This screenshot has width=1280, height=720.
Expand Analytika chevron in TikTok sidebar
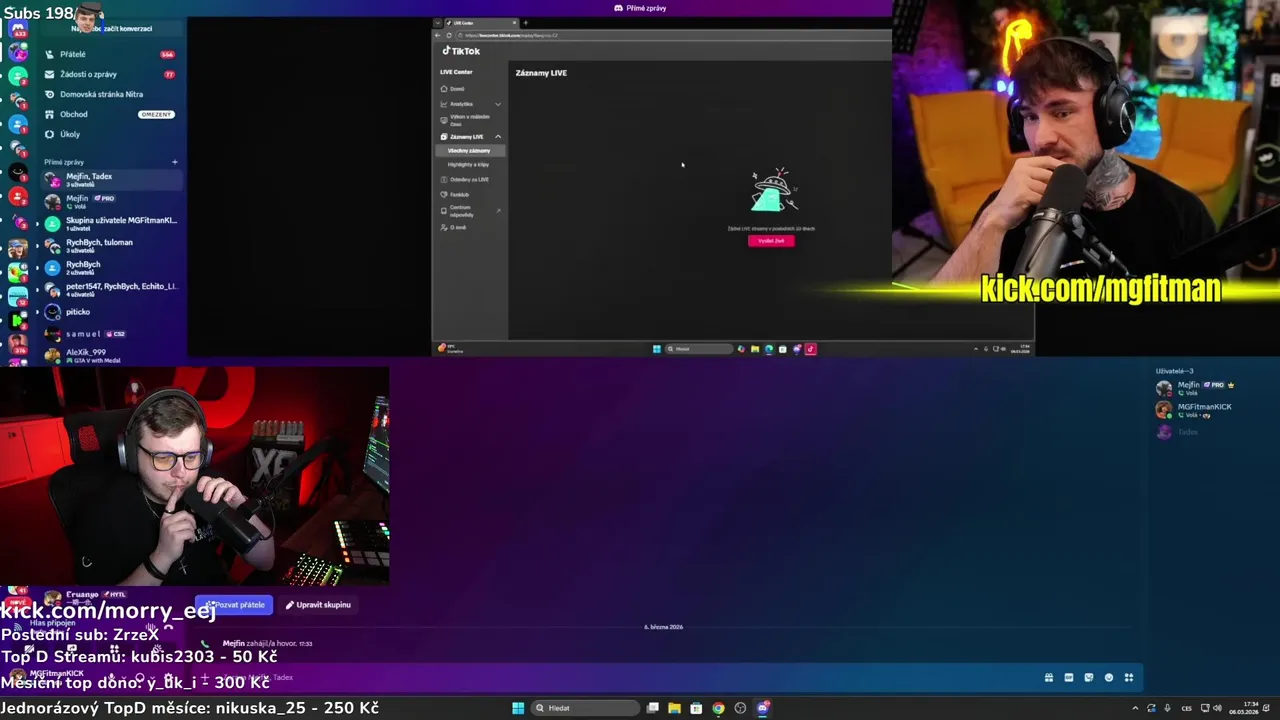[x=498, y=104]
